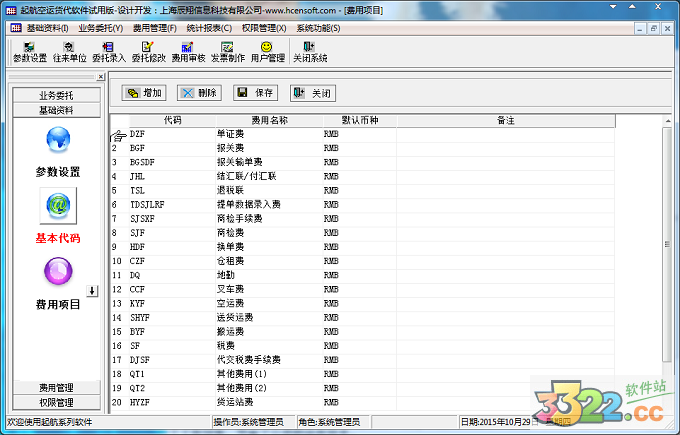
Task: Select the 叉车费 cell
Action: point(269,290)
